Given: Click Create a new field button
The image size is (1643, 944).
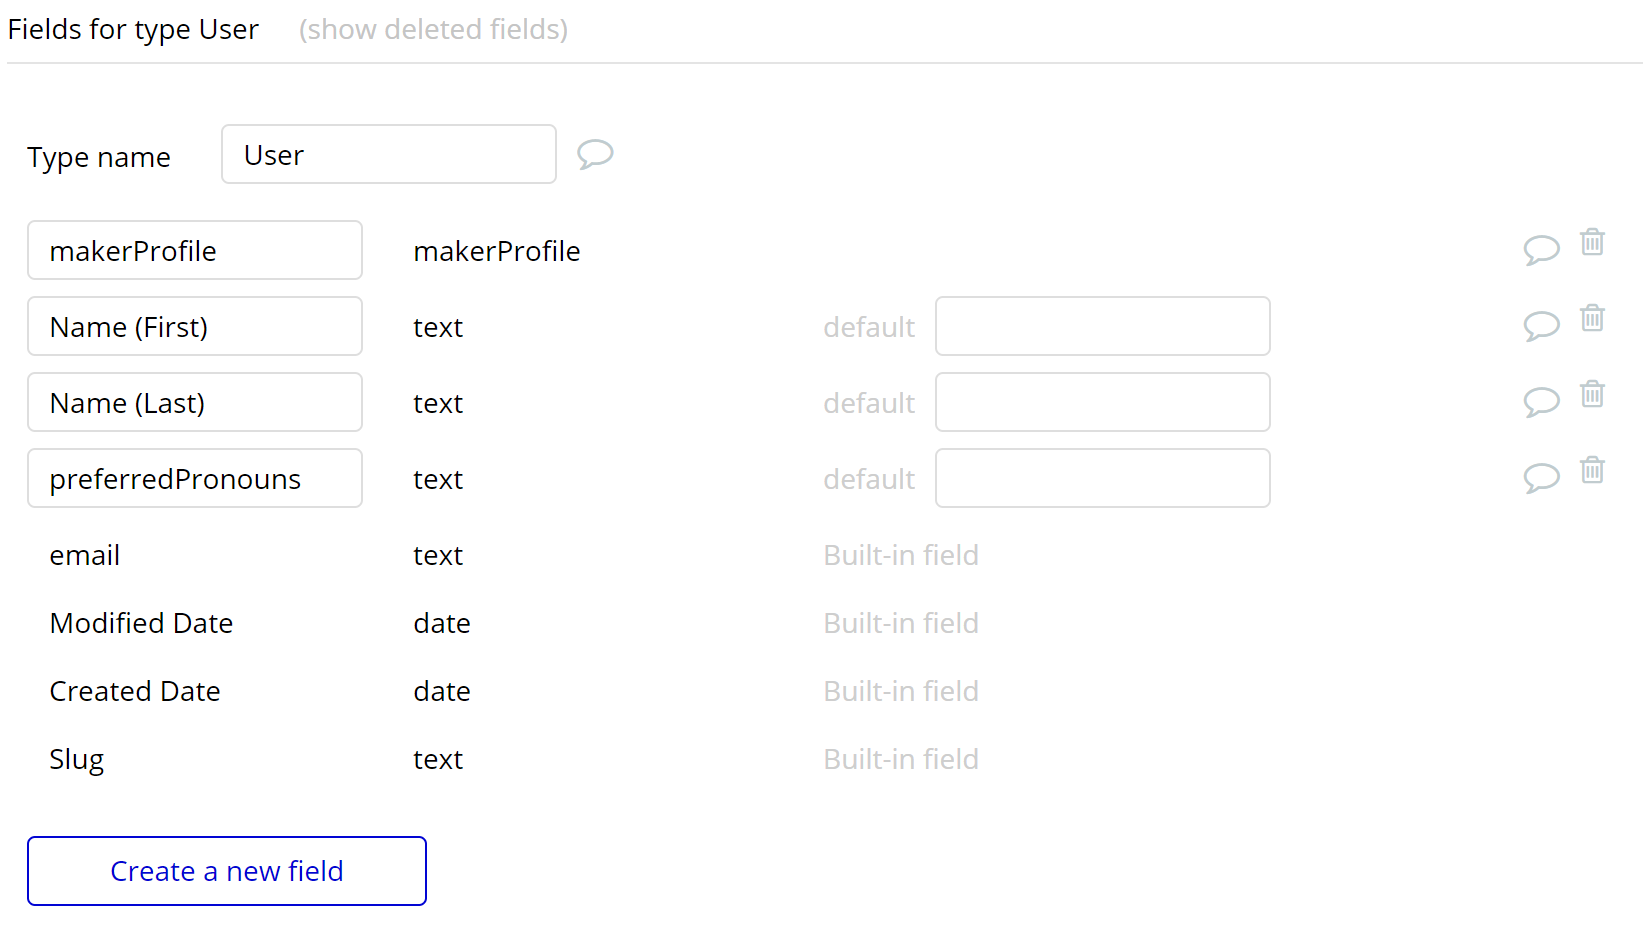Looking at the screenshot, I should point(227,871).
